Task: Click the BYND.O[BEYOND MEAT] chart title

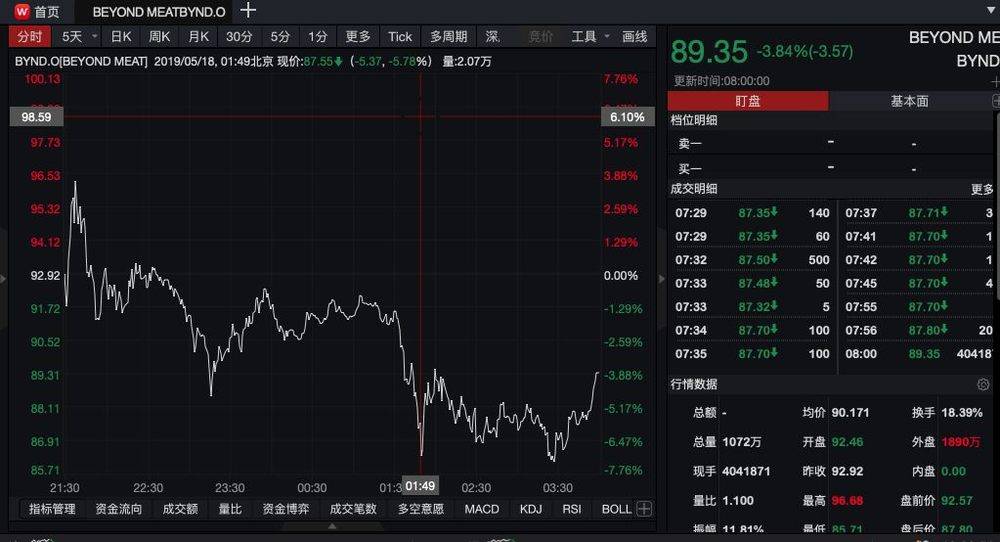Action: point(81,61)
